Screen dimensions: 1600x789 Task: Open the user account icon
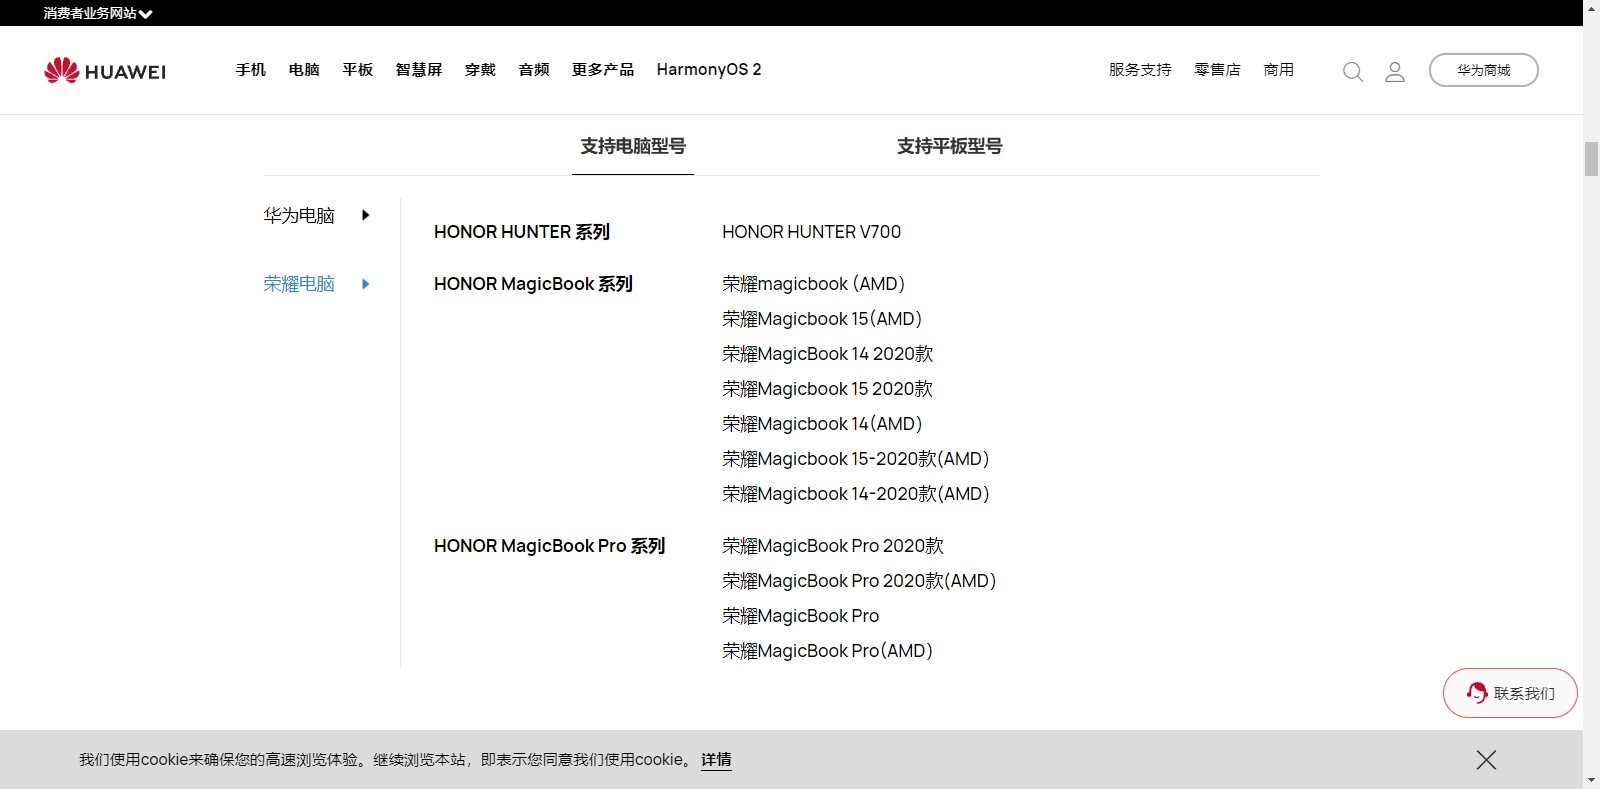click(1395, 71)
